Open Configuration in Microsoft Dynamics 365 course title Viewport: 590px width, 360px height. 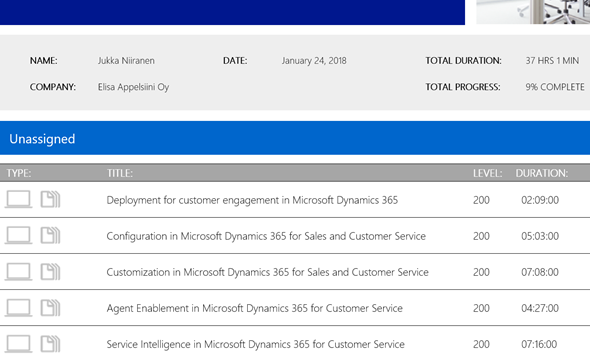266,236
